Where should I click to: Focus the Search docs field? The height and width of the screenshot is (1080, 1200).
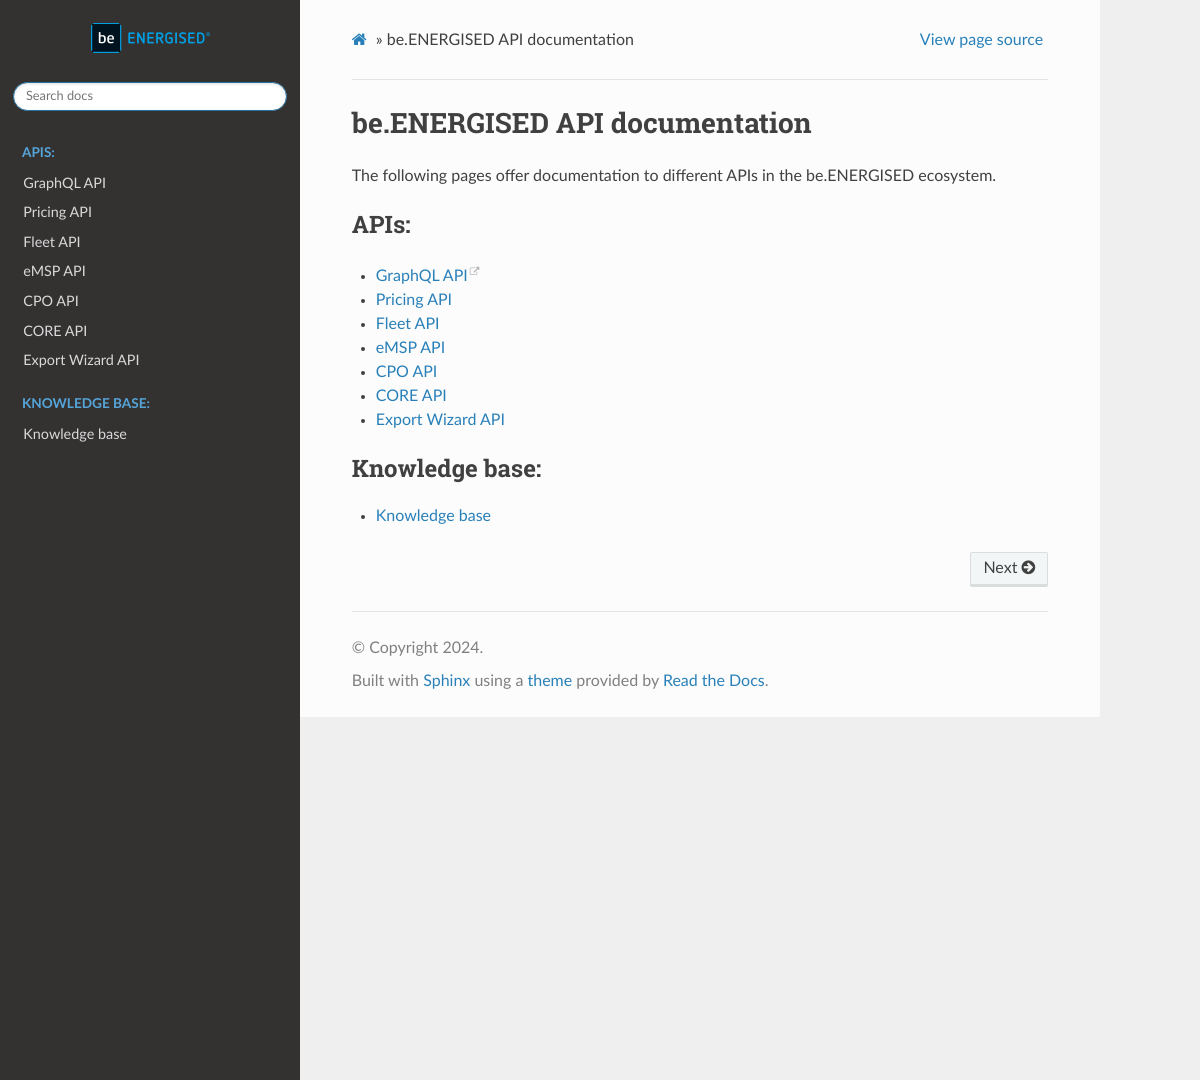click(150, 96)
